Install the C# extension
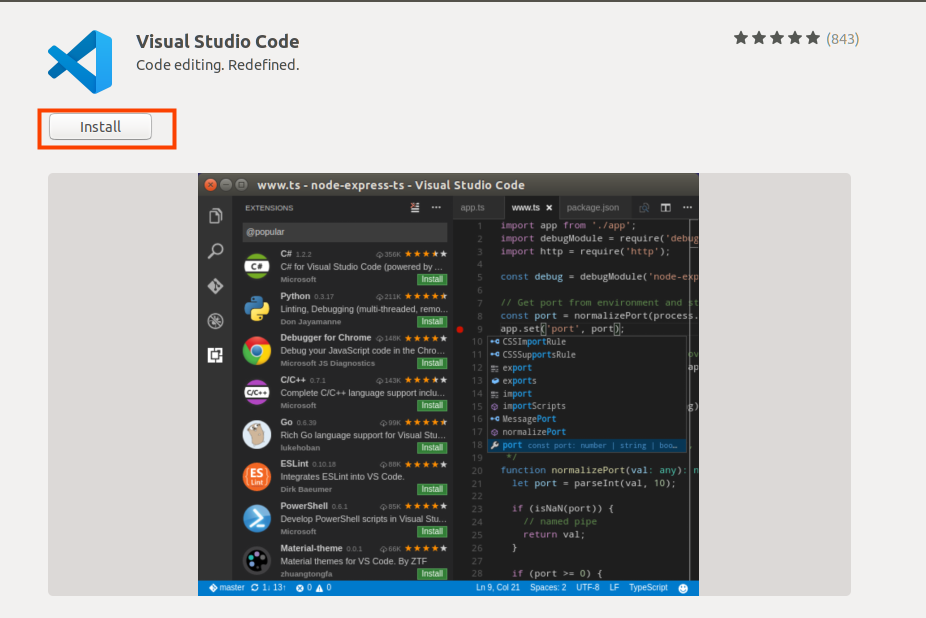Screen dimensions: 926x618 point(432,280)
